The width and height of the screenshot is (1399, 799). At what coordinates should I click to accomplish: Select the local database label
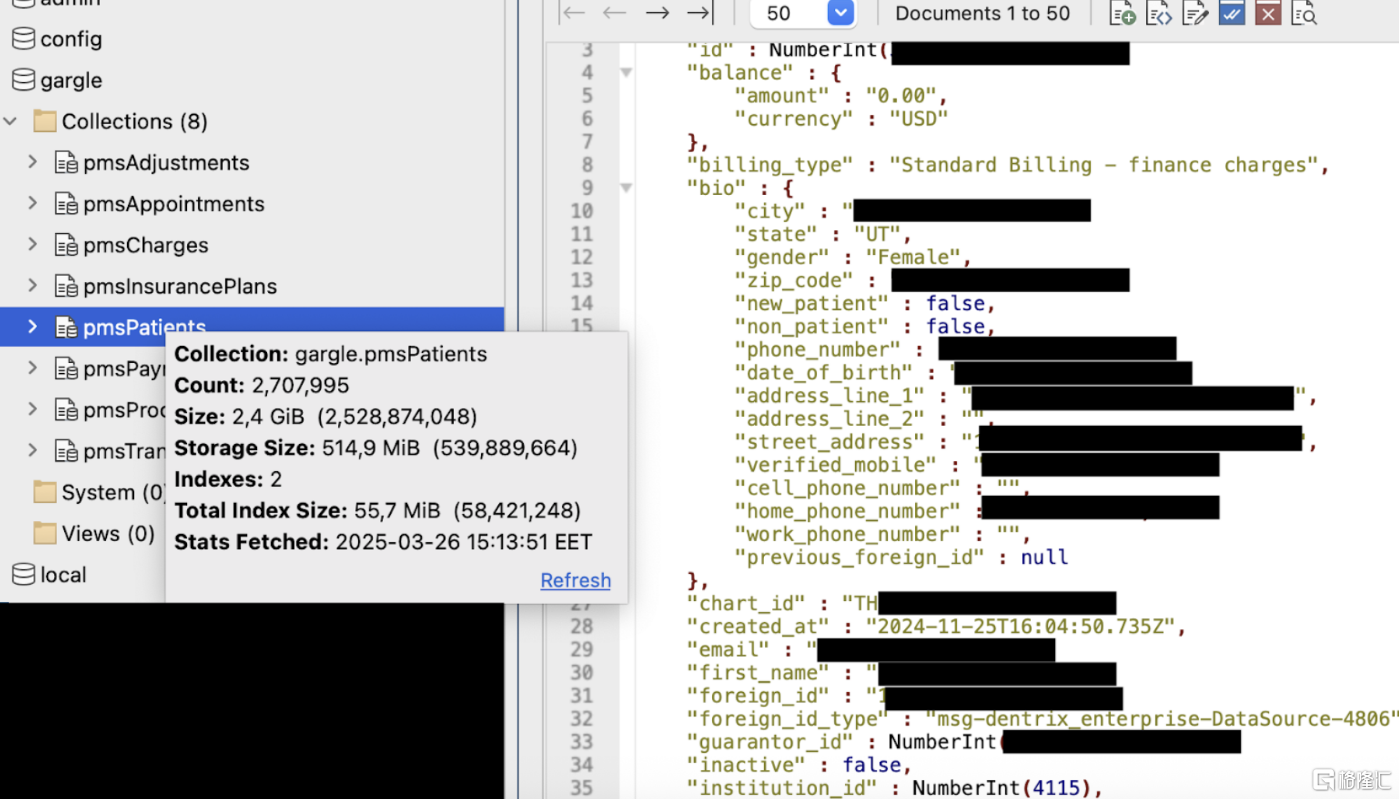(x=63, y=575)
